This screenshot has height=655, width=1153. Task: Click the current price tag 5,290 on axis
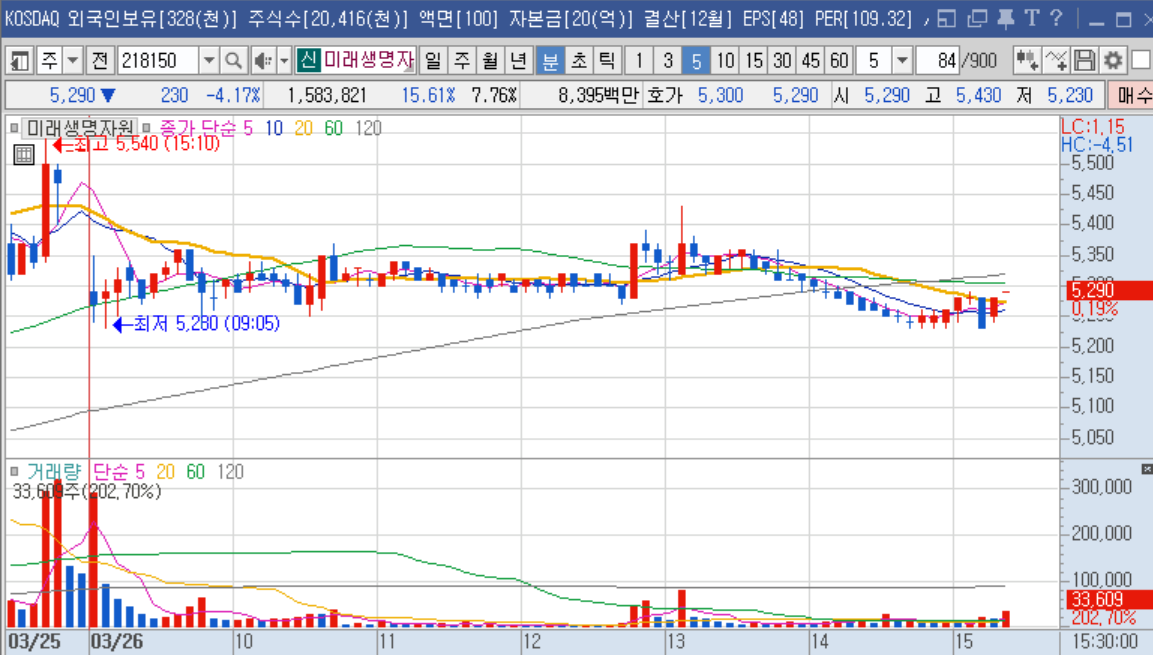[1110, 290]
